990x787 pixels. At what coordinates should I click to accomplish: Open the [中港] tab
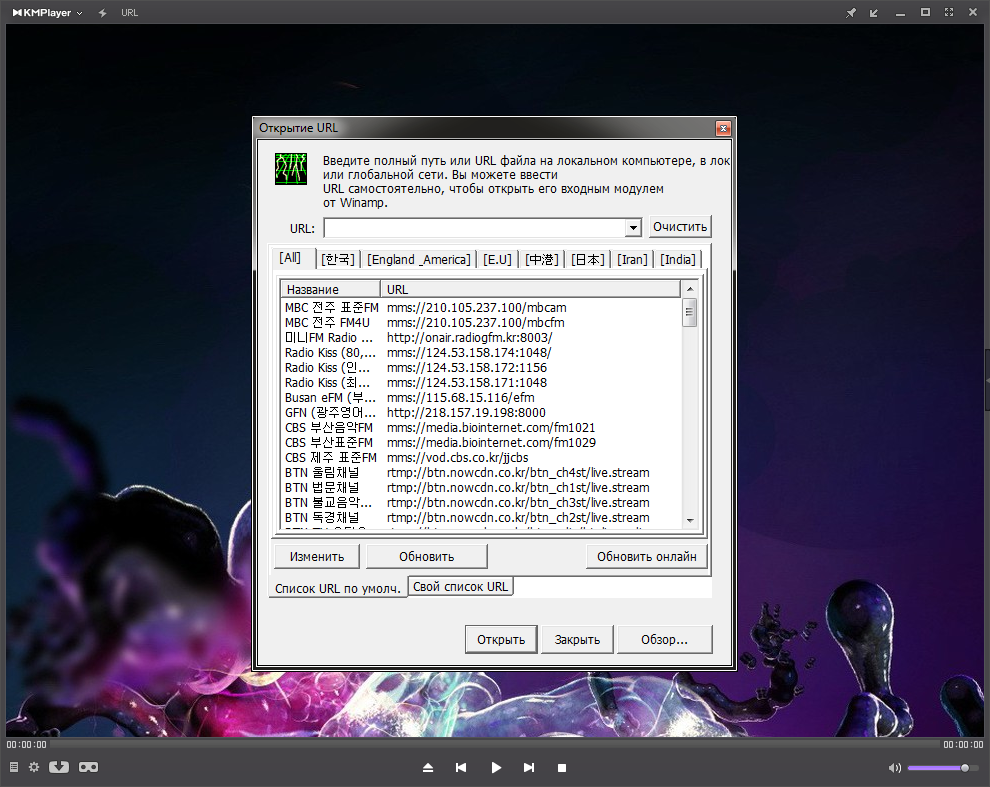point(542,260)
